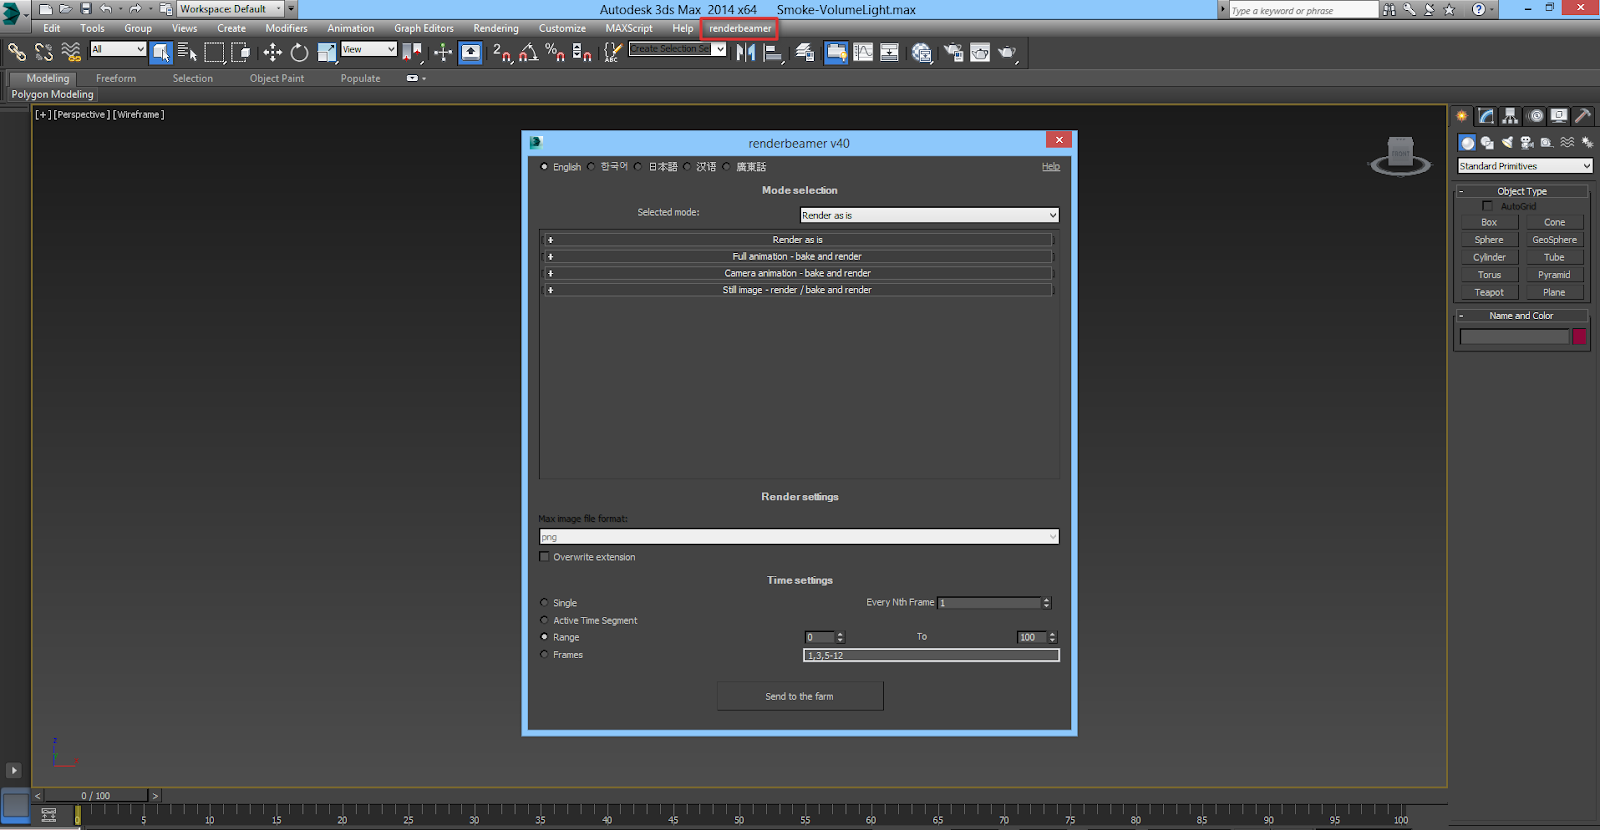This screenshot has height=830, width=1600.
Task: Open the Selected mode dropdown
Action: coord(929,215)
